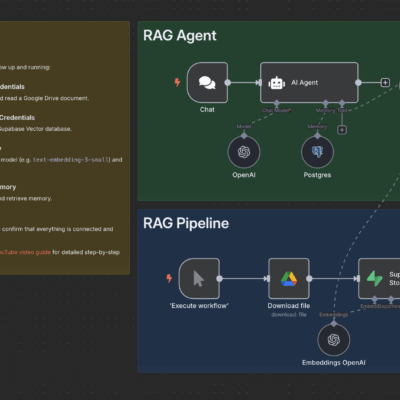Open the Chat trigger node
The height and width of the screenshot is (400, 400).
(207, 82)
